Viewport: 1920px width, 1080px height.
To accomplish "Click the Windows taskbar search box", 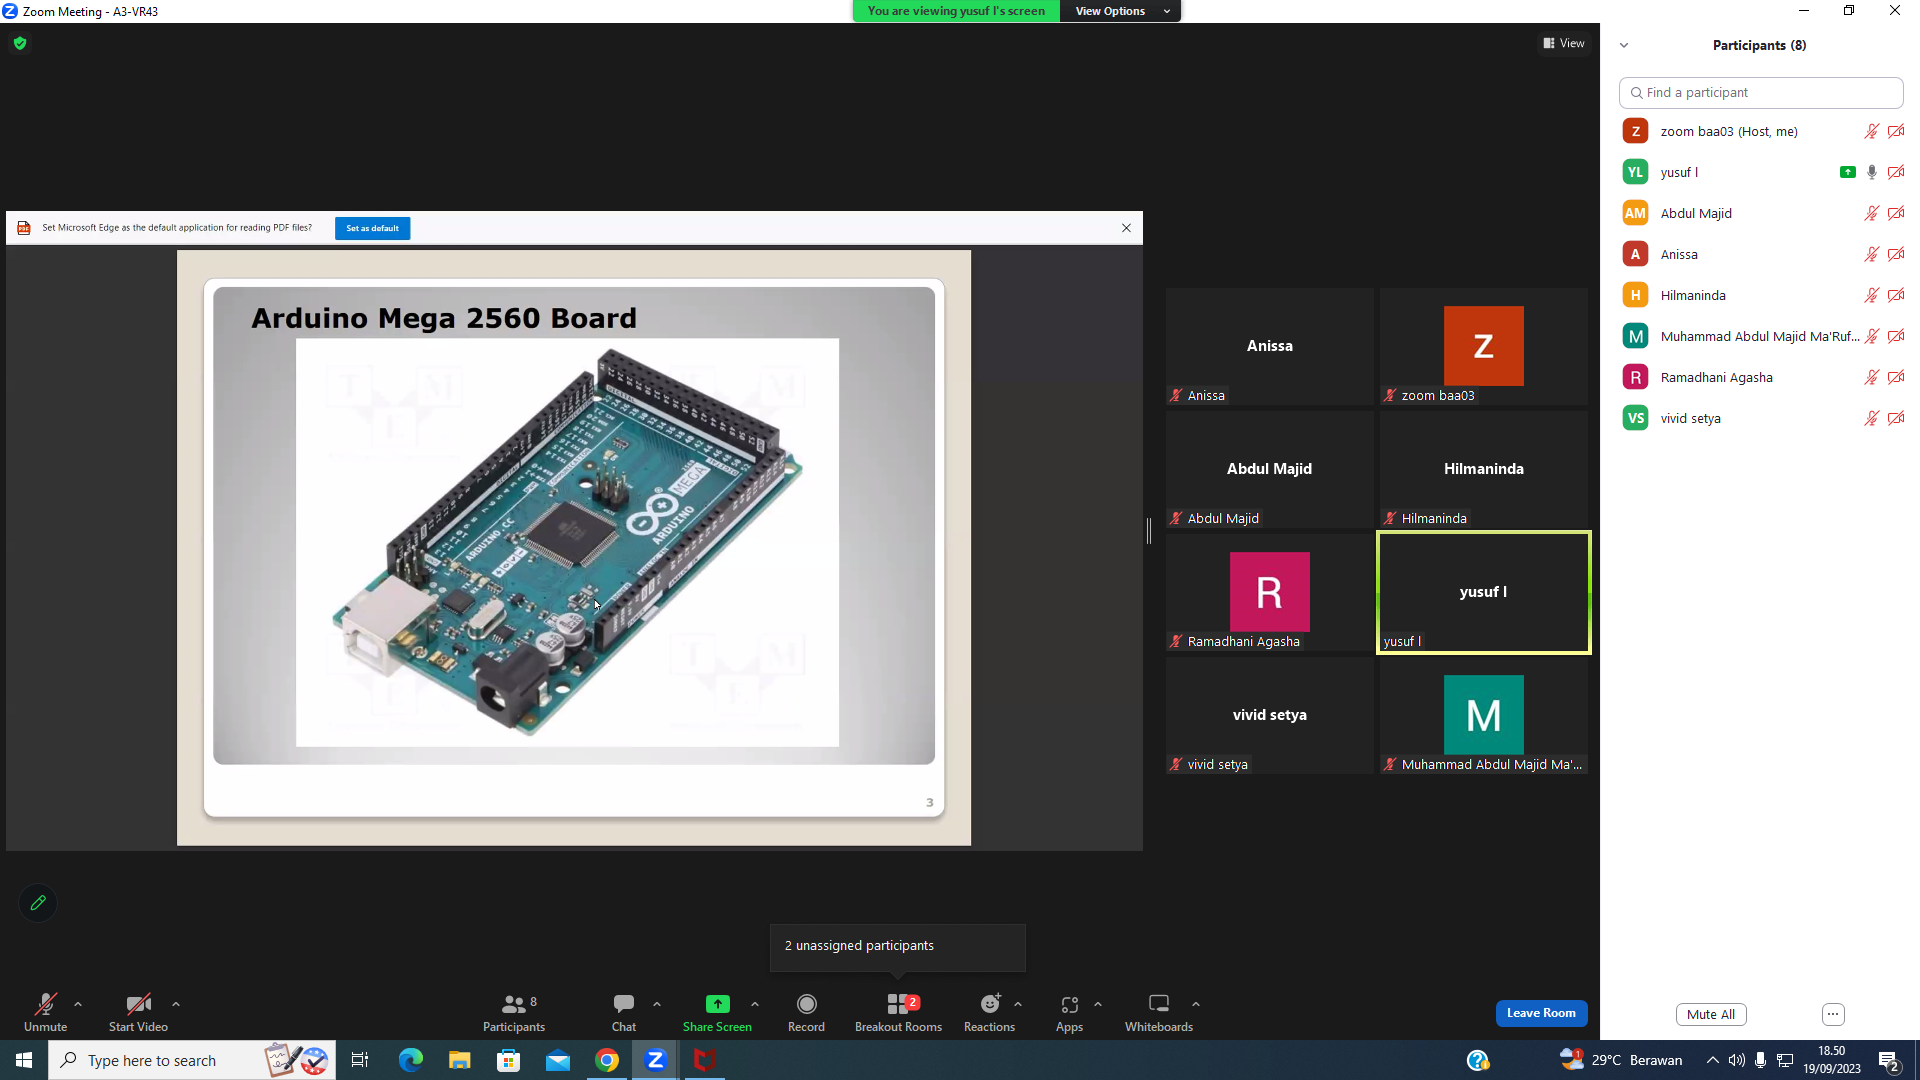I will [x=192, y=1060].
